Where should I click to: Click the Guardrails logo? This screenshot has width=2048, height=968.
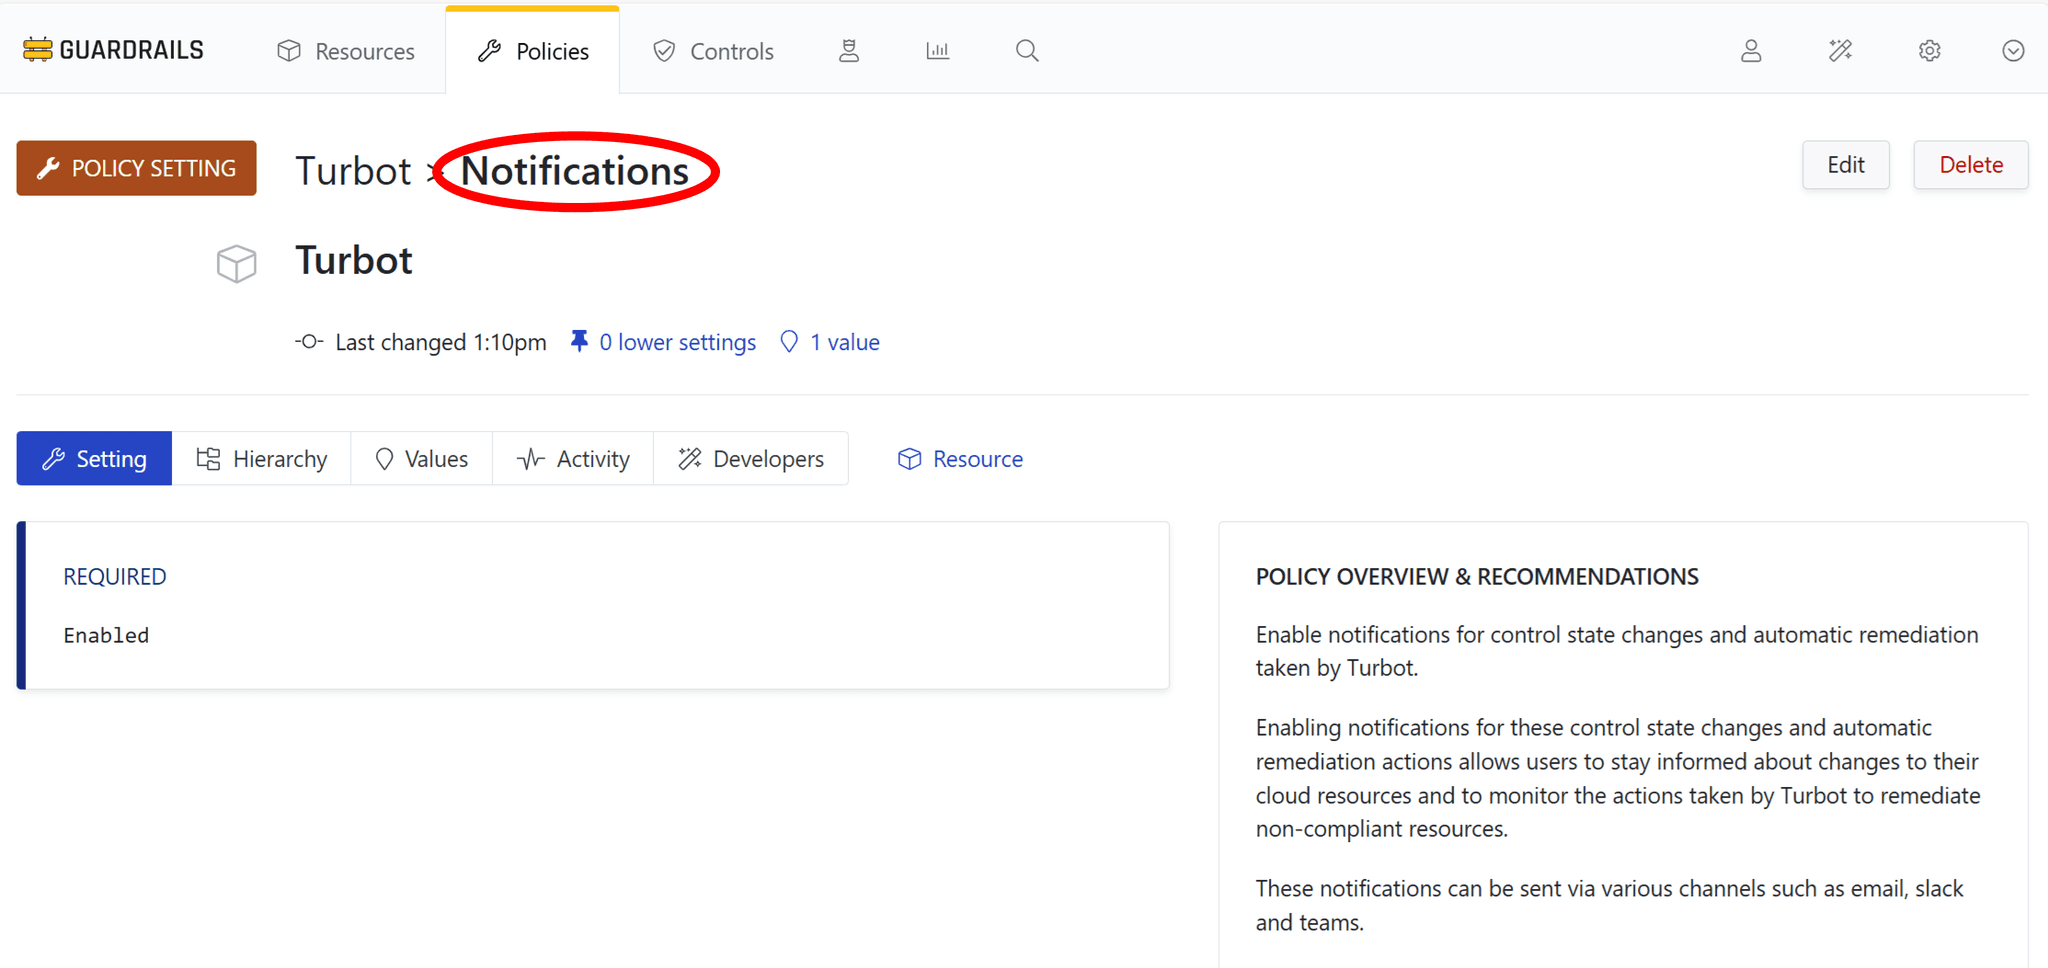tap(113, 49)
